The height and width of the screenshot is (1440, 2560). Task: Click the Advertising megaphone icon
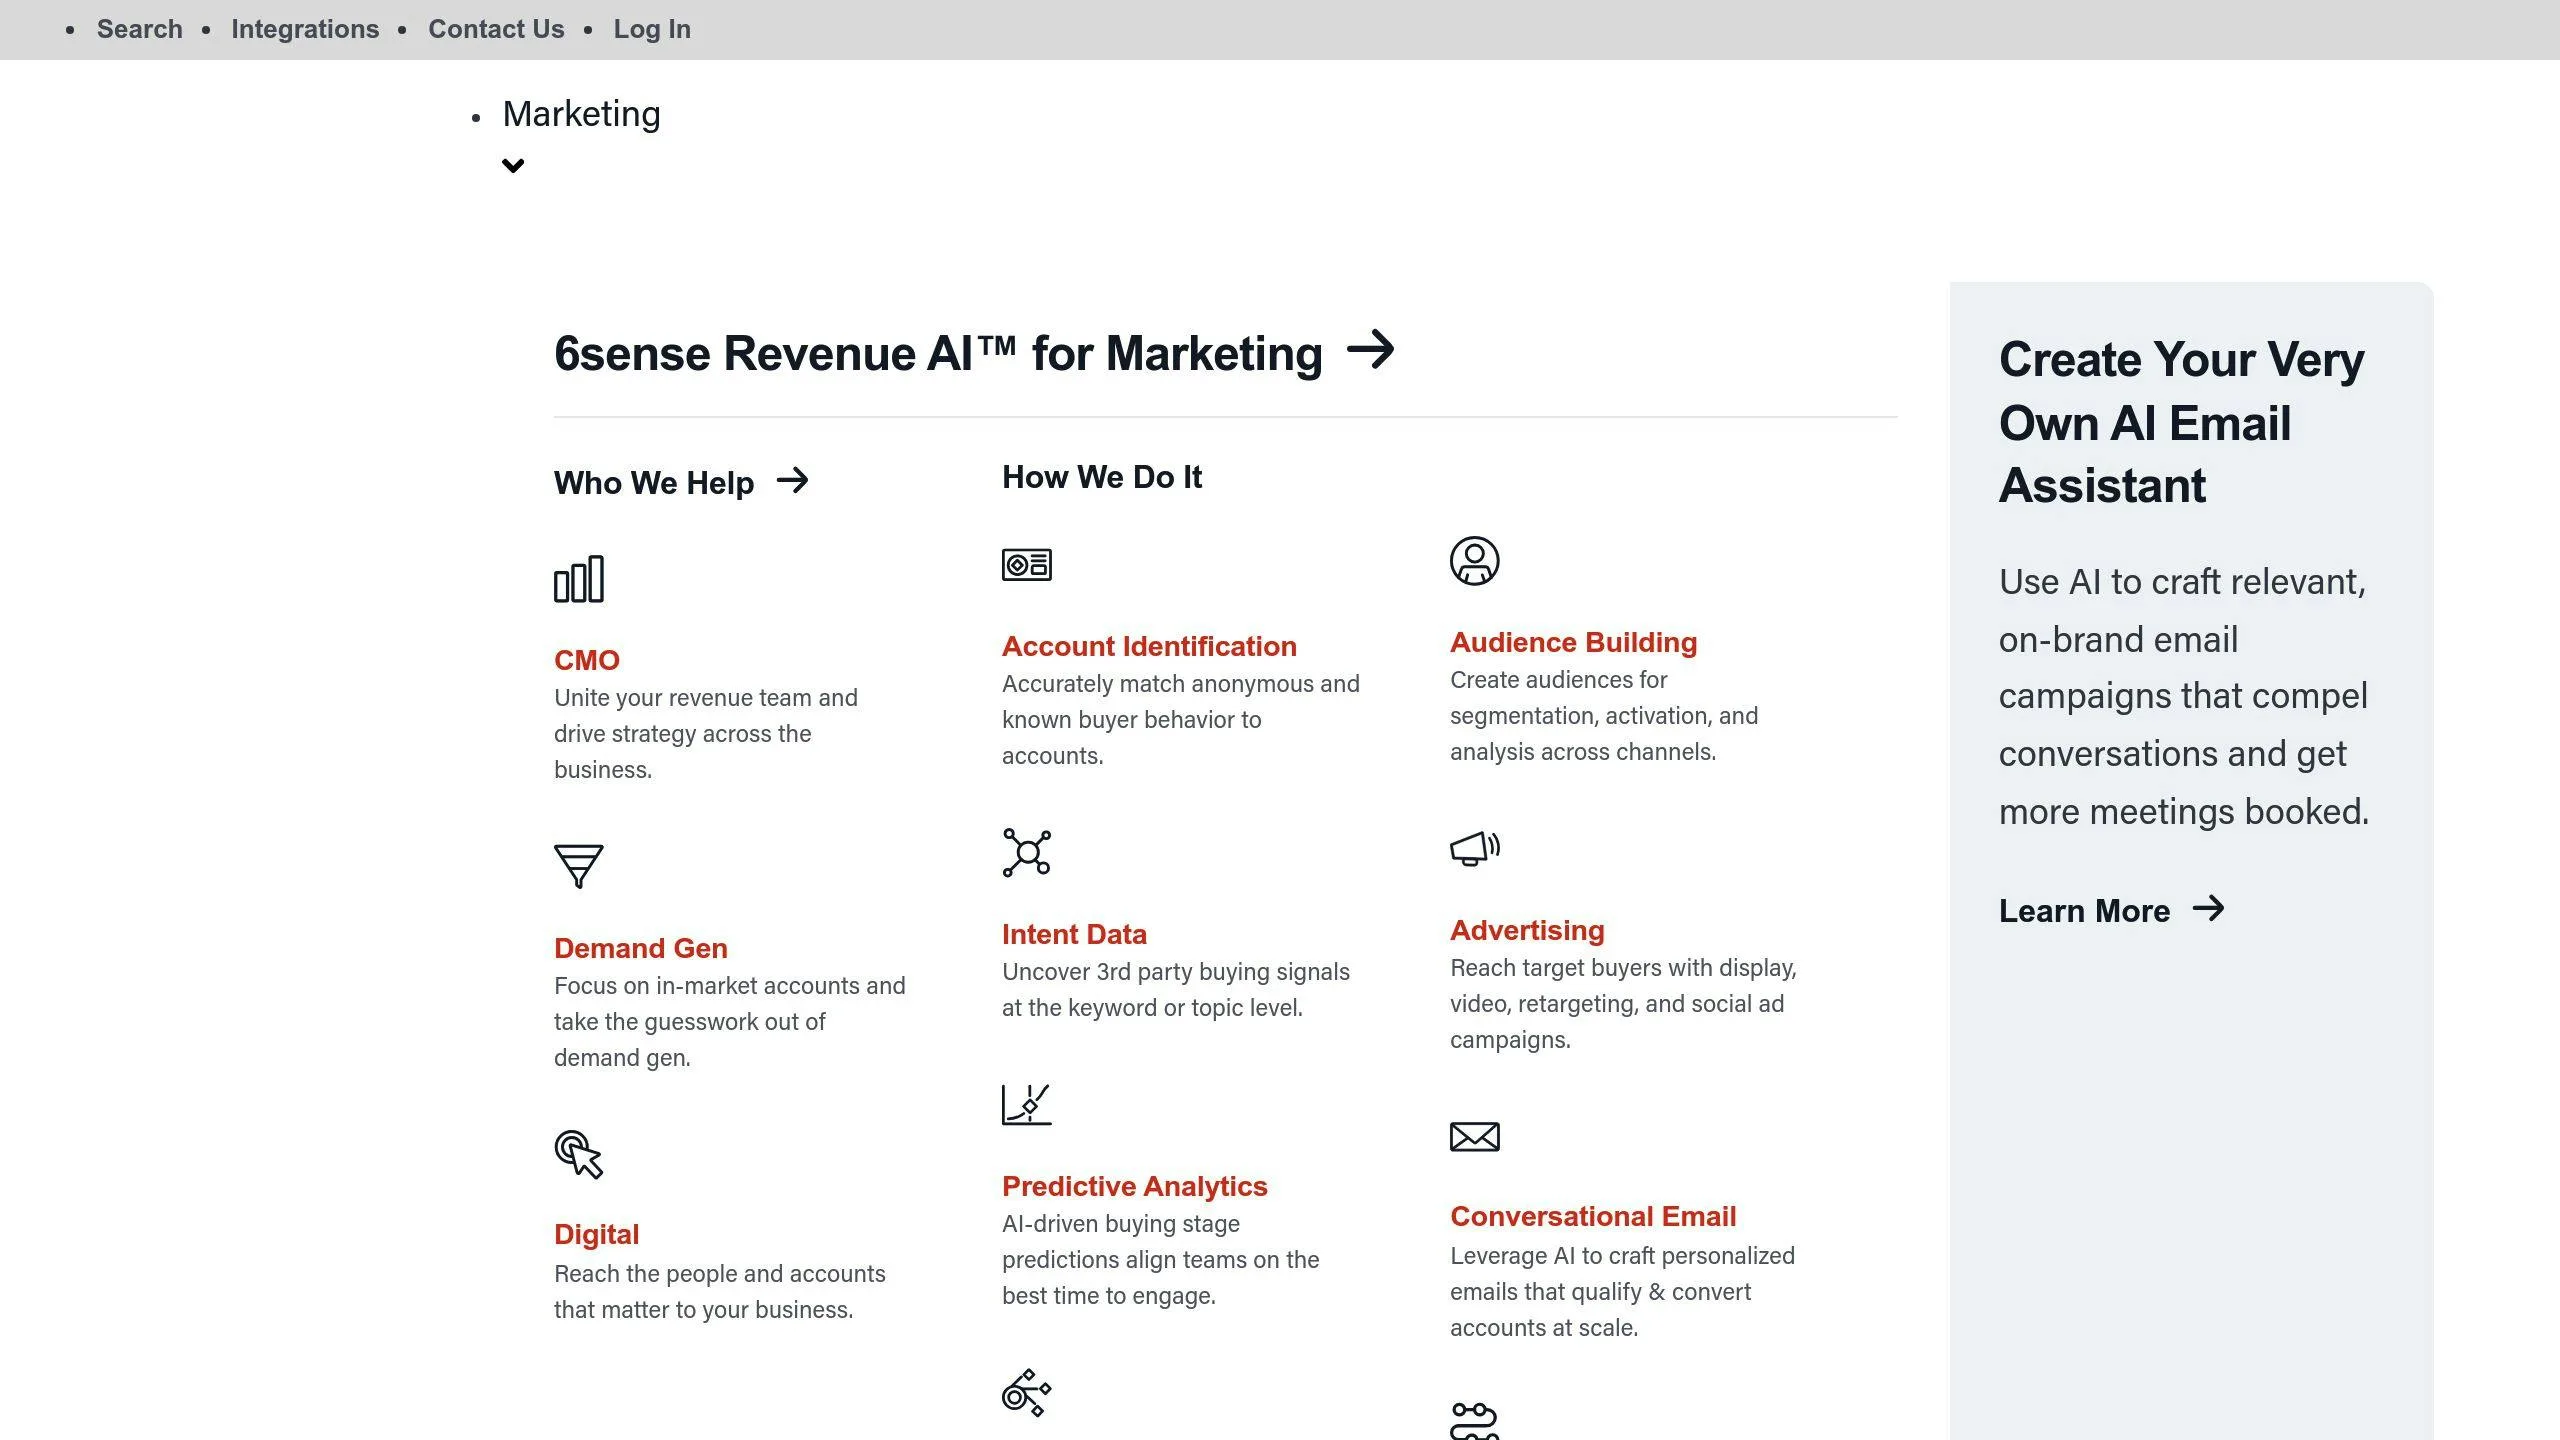(x=1475, y=849)
